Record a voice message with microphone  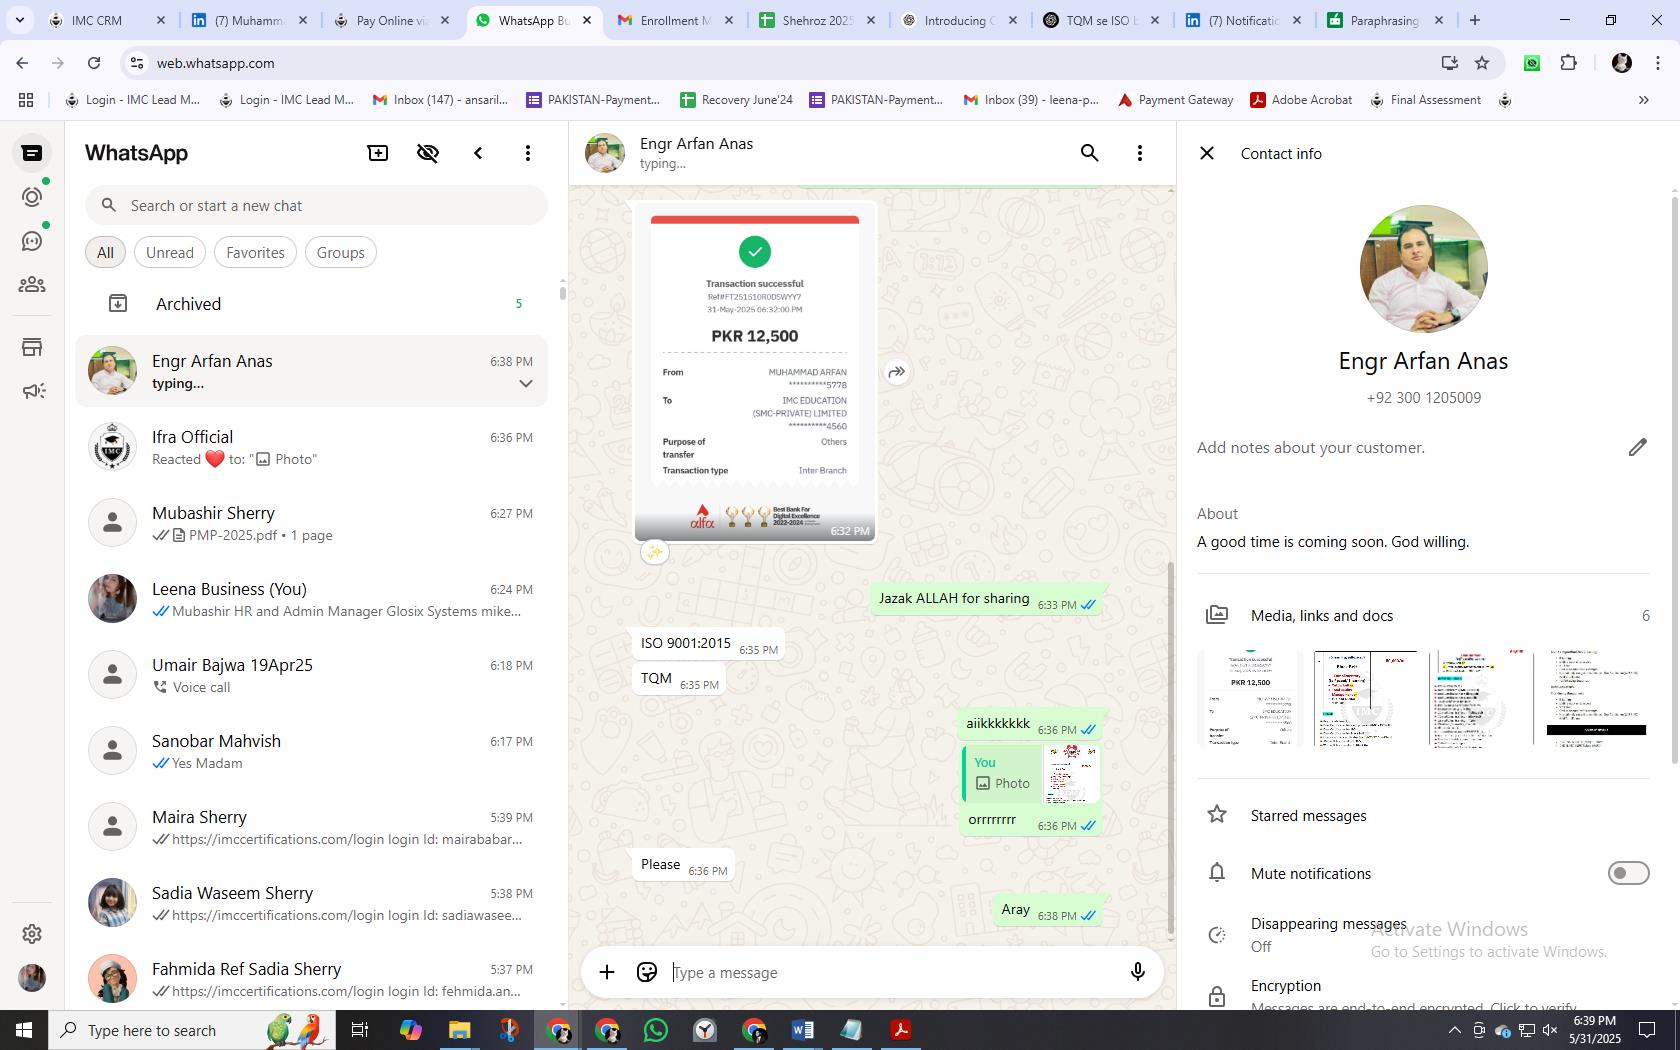[1137, 972]
